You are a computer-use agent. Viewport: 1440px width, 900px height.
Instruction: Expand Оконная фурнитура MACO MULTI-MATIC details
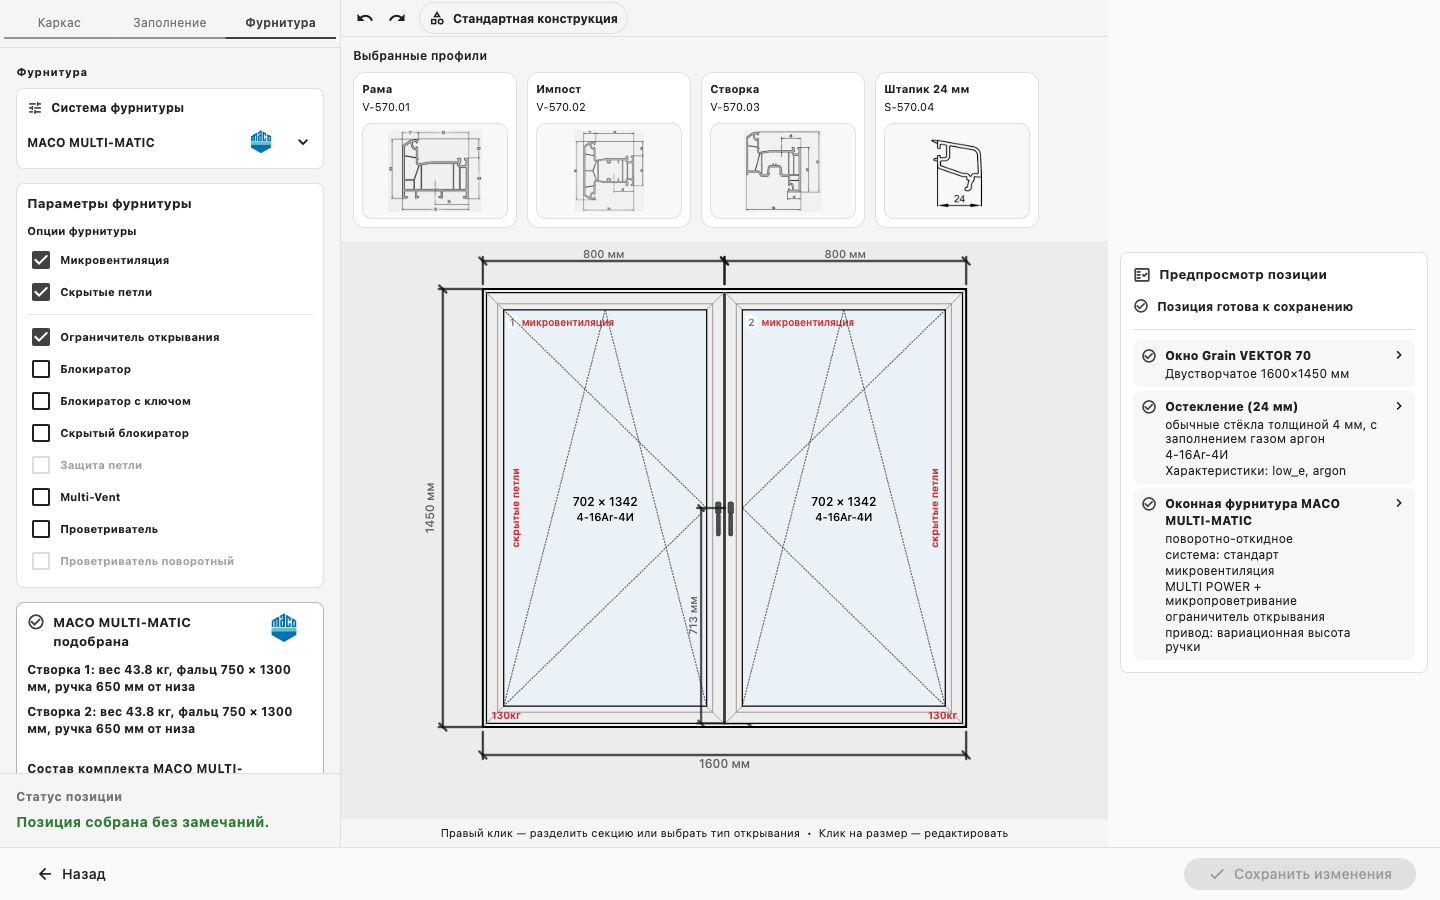[1274, 574]
